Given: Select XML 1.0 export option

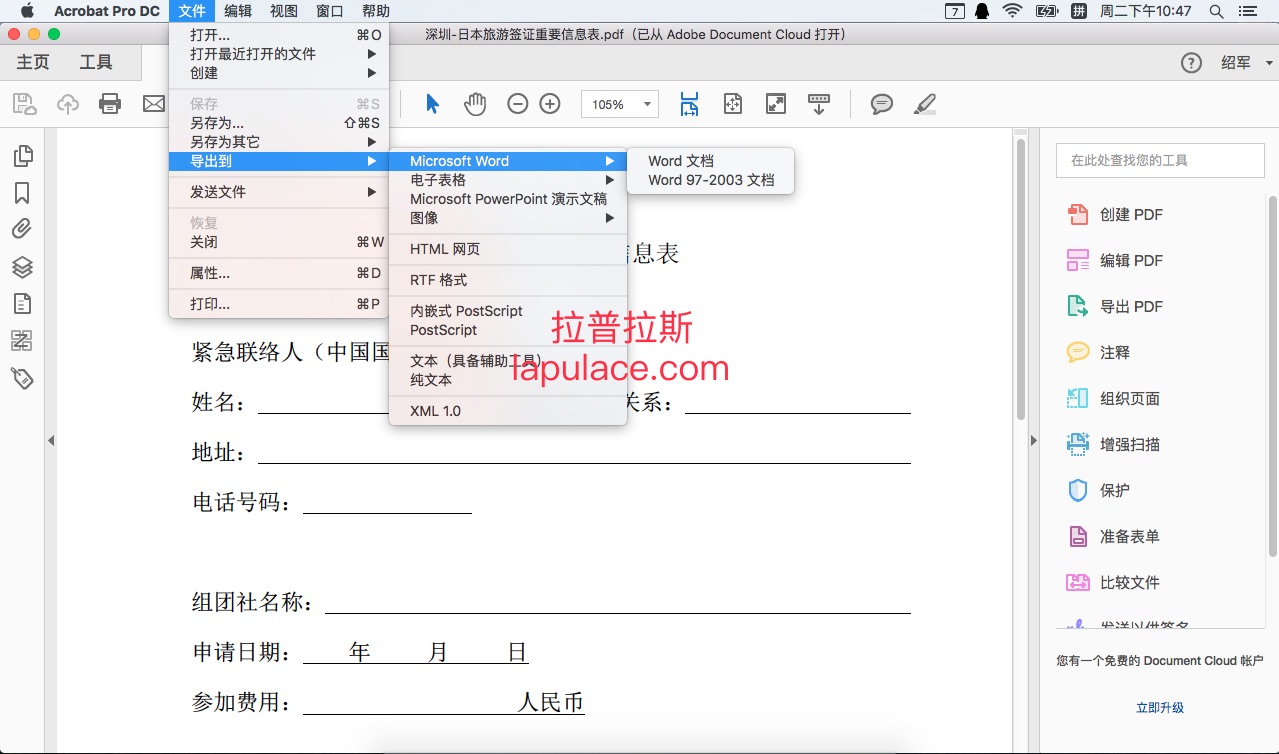Looking at the screenshot, I should (508, 411).
